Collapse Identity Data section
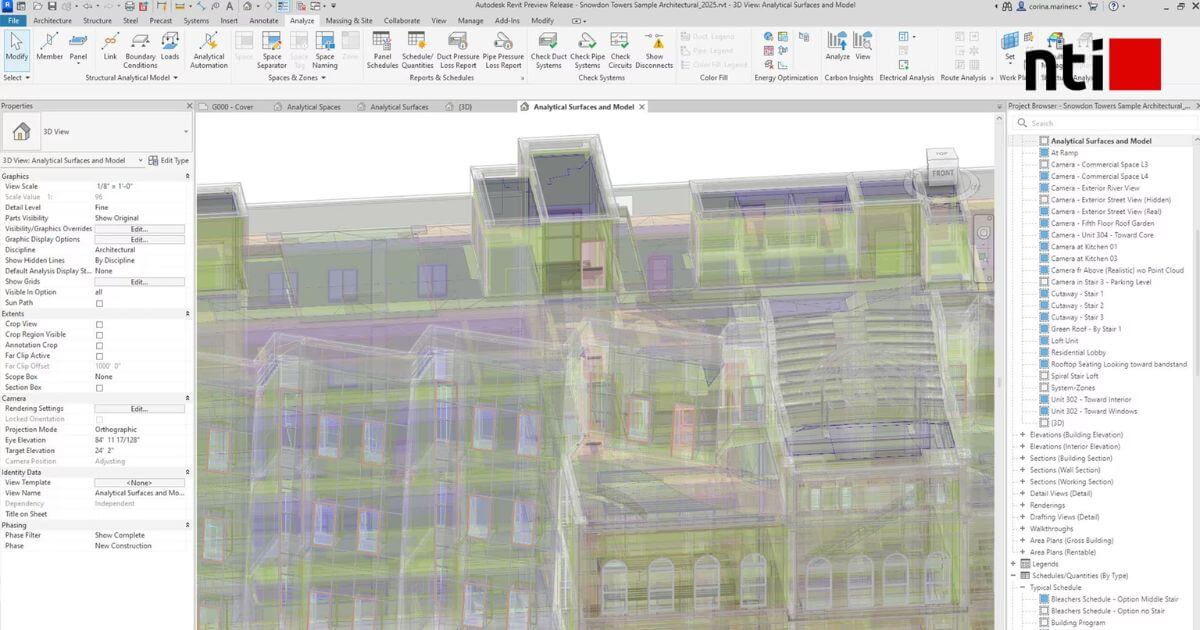The width and height of the screenshot is (1200, 630). 188,472
